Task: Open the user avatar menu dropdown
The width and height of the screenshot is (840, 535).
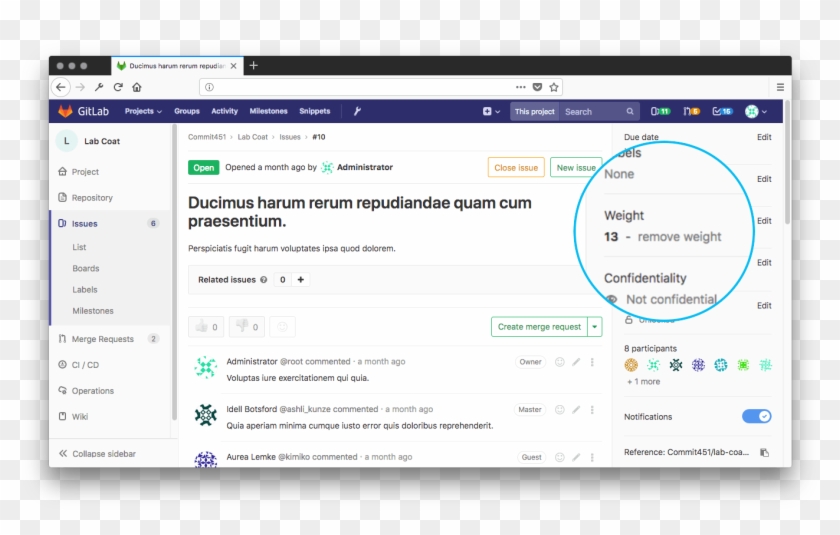Action: (x=756, y=112)
